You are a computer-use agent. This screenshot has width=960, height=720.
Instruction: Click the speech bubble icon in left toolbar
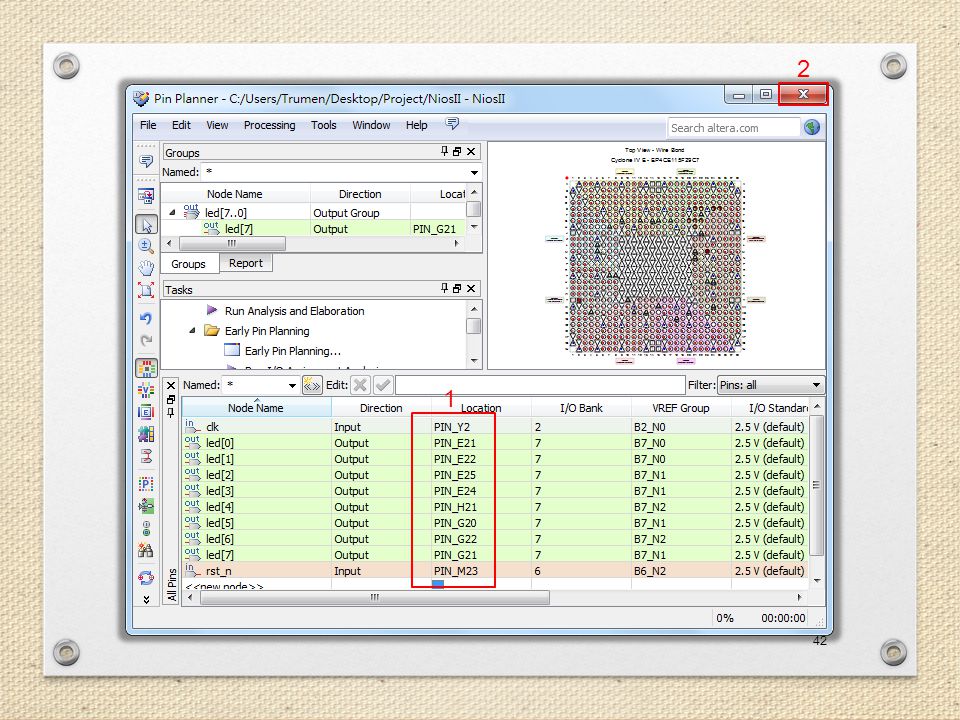[x=146, y=161]
